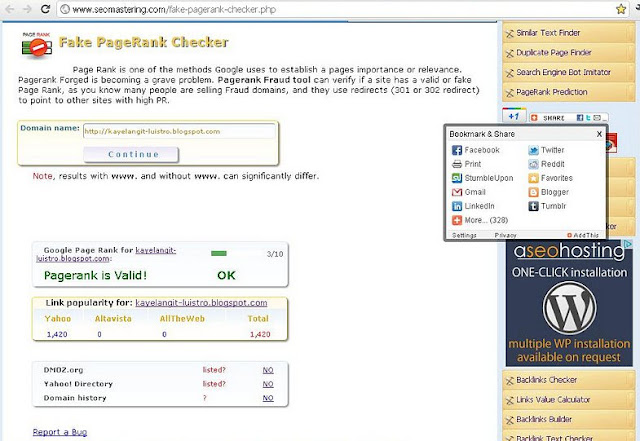This screenshot has width=640, height=441.
Task: Share via Gmail in popup
Action: (469, 192)
